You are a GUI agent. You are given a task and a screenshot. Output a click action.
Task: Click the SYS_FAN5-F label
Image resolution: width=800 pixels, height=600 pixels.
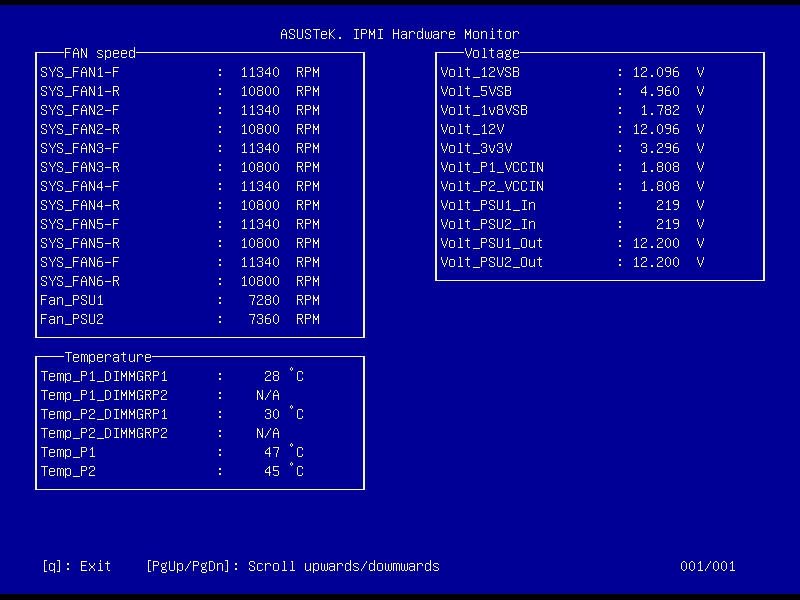tap(80, 224)
